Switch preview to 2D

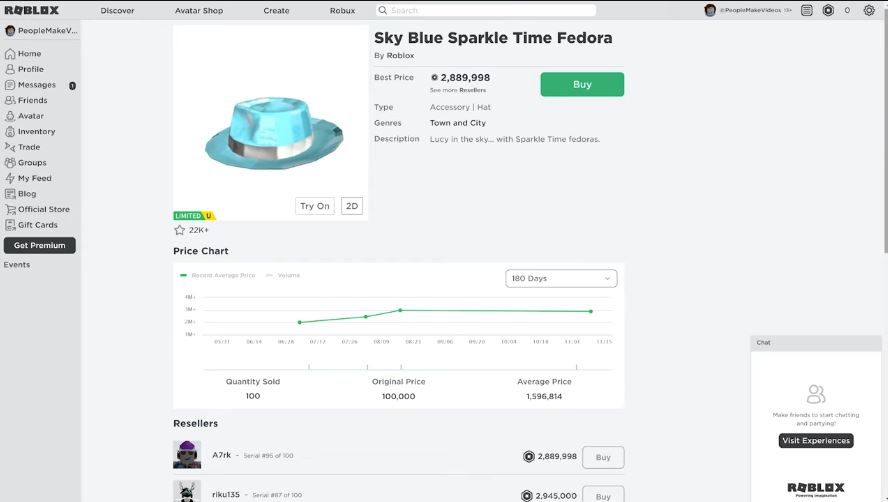click(352, 206)
